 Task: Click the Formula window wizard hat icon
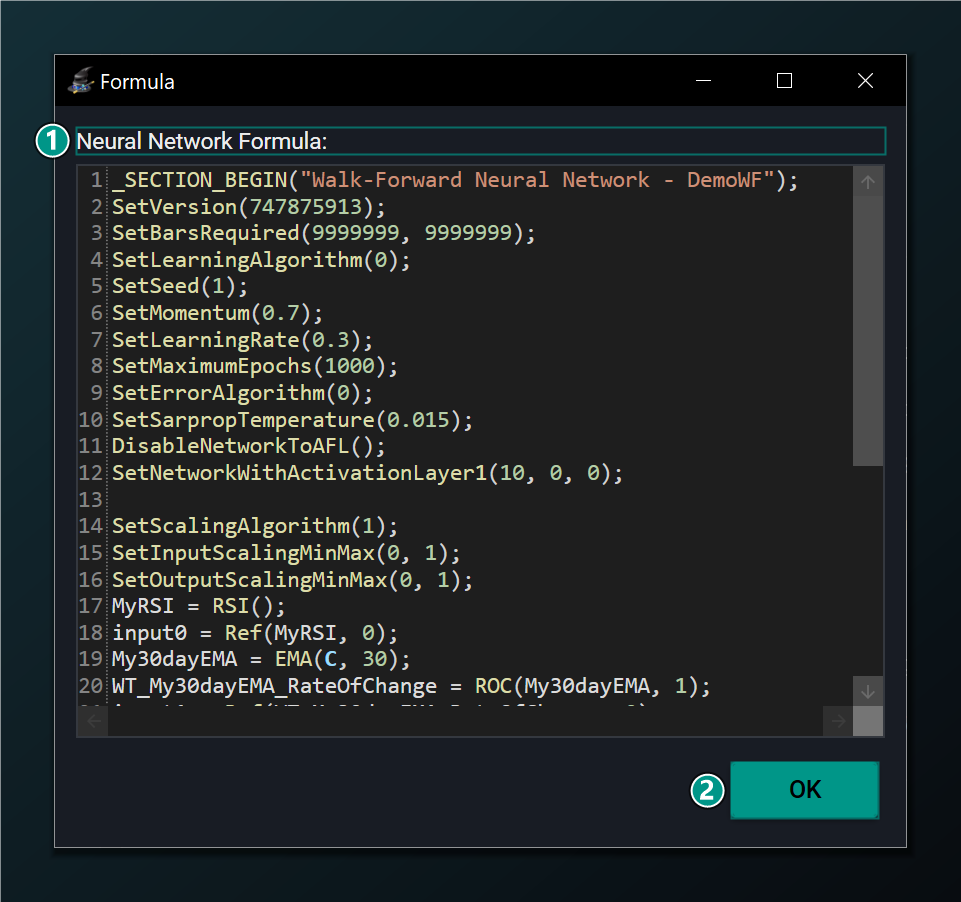(81, 81)
